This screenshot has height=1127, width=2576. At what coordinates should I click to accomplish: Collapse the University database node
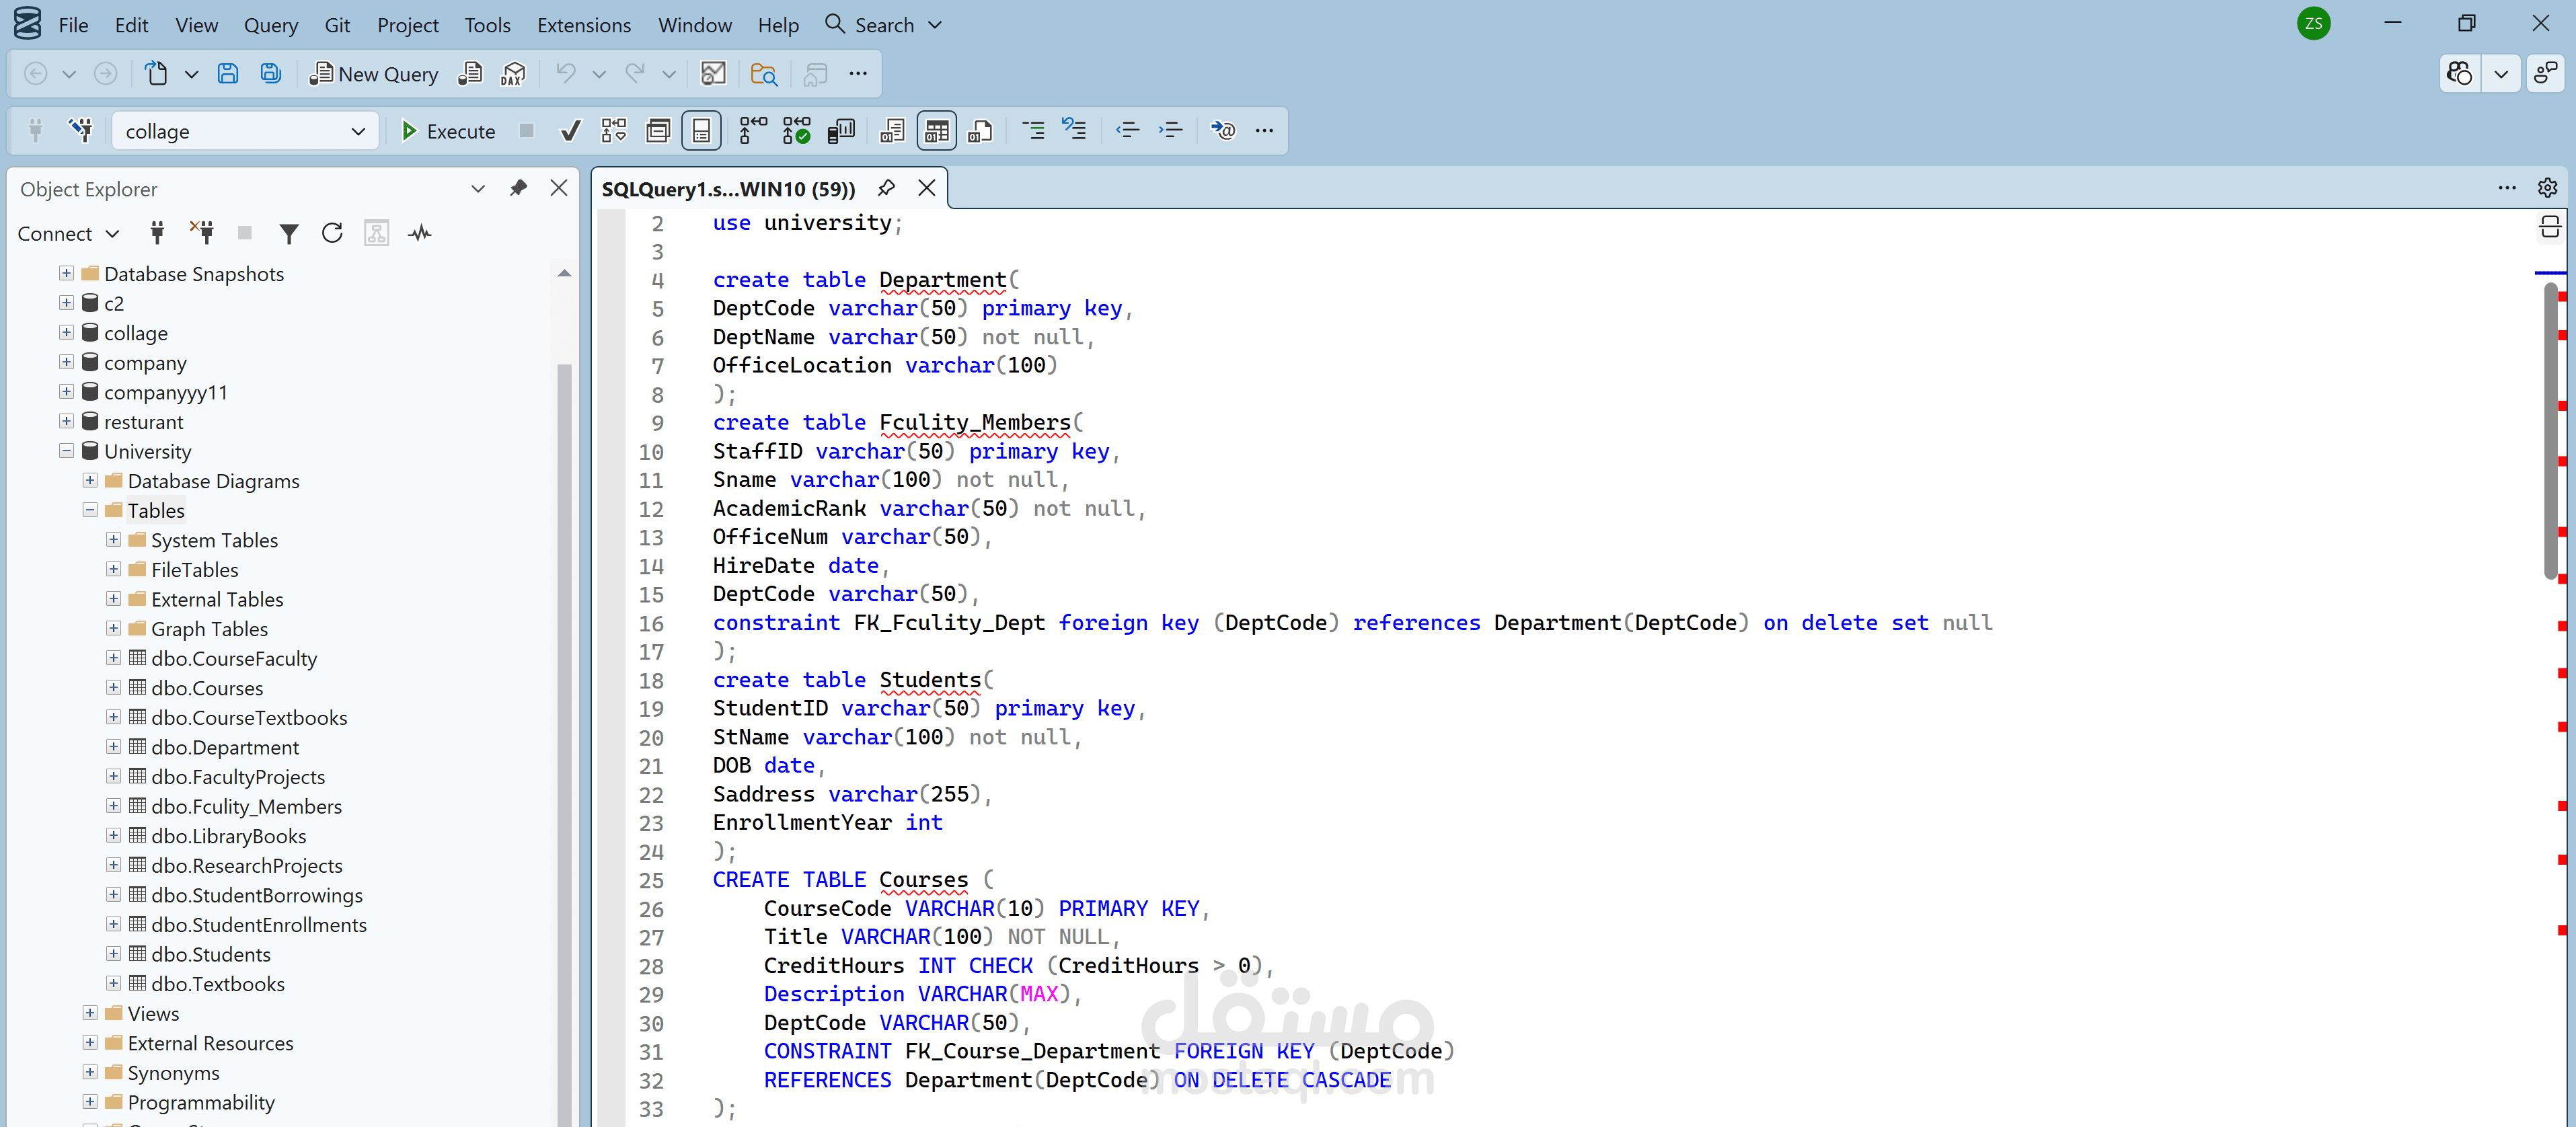[x=66, y=451]
